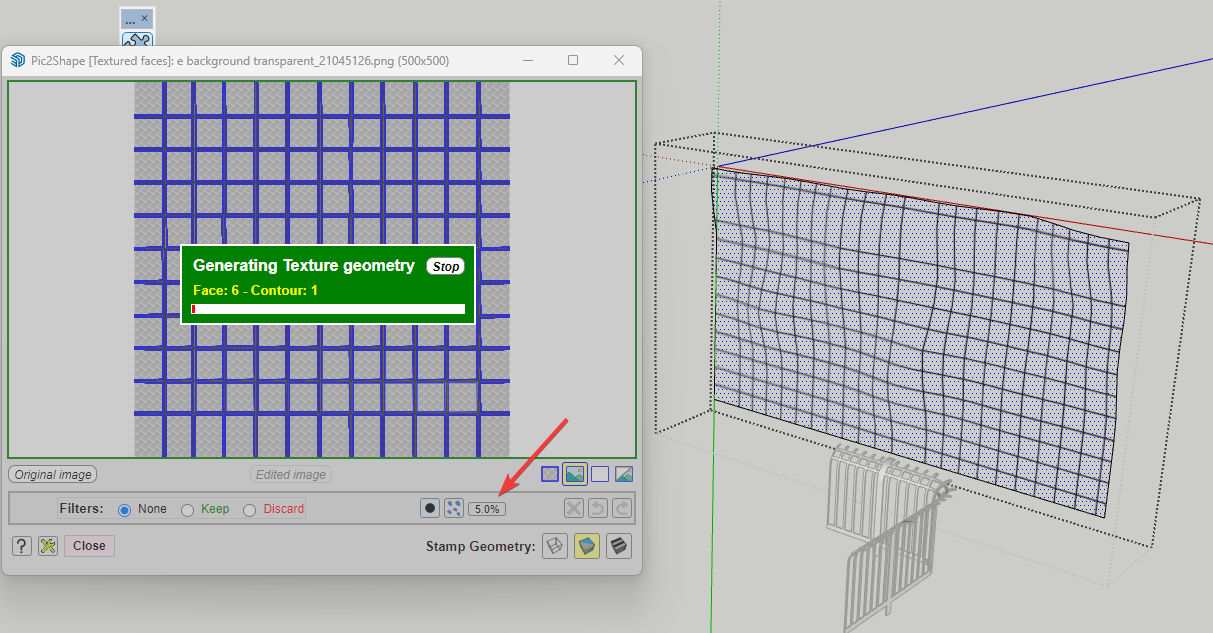Select the highlighted picture view mode icon
Image resolution: width=1213 pixels, height=633 pixels.
[x=575, y=474]
